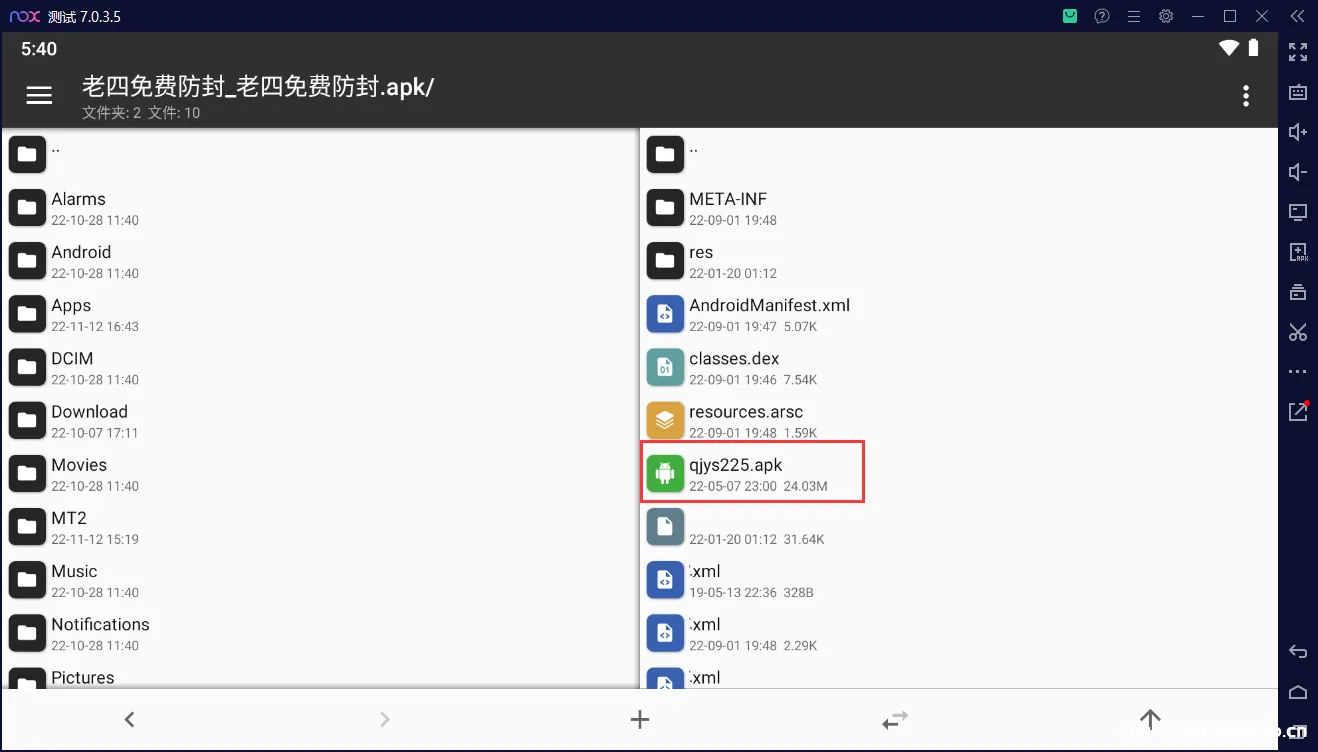Click the share icon with red notification dot
The image size is (1318, 752).
tap(1297, 410)
